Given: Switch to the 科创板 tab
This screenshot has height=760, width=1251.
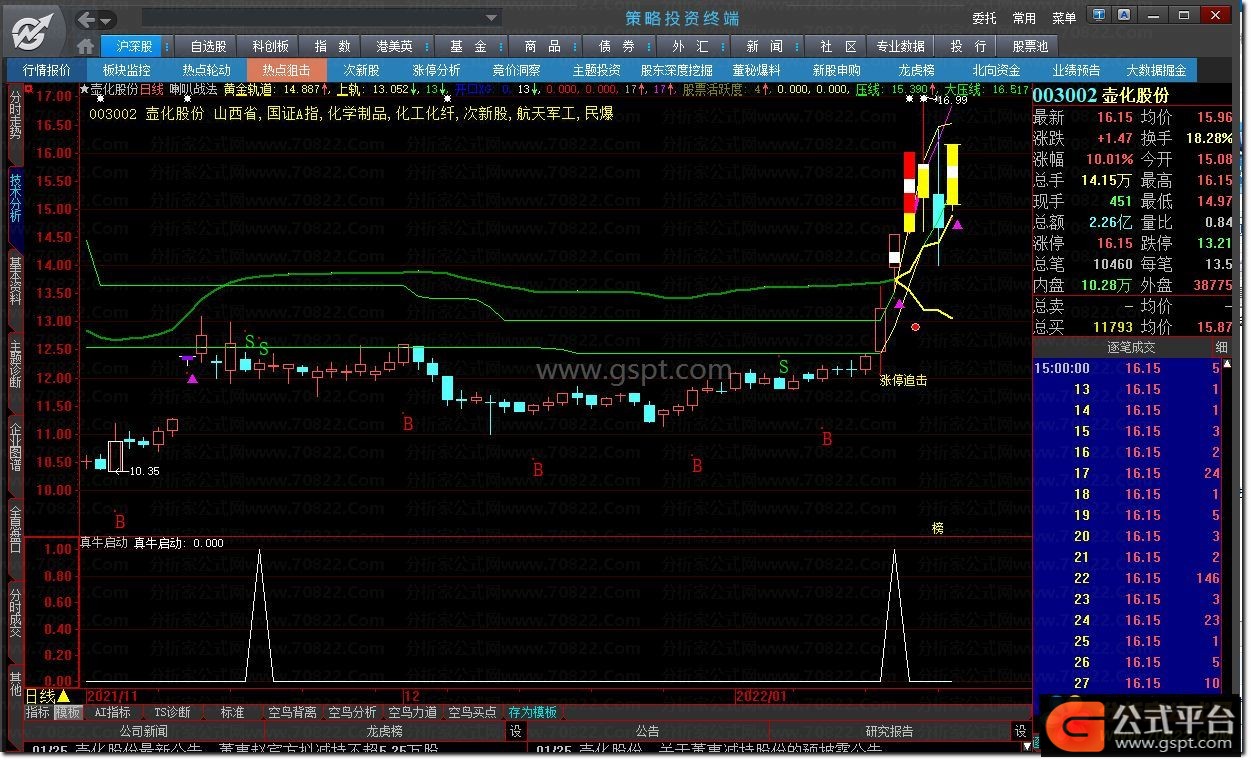Looking at the screenshot, I should [270, 47].
